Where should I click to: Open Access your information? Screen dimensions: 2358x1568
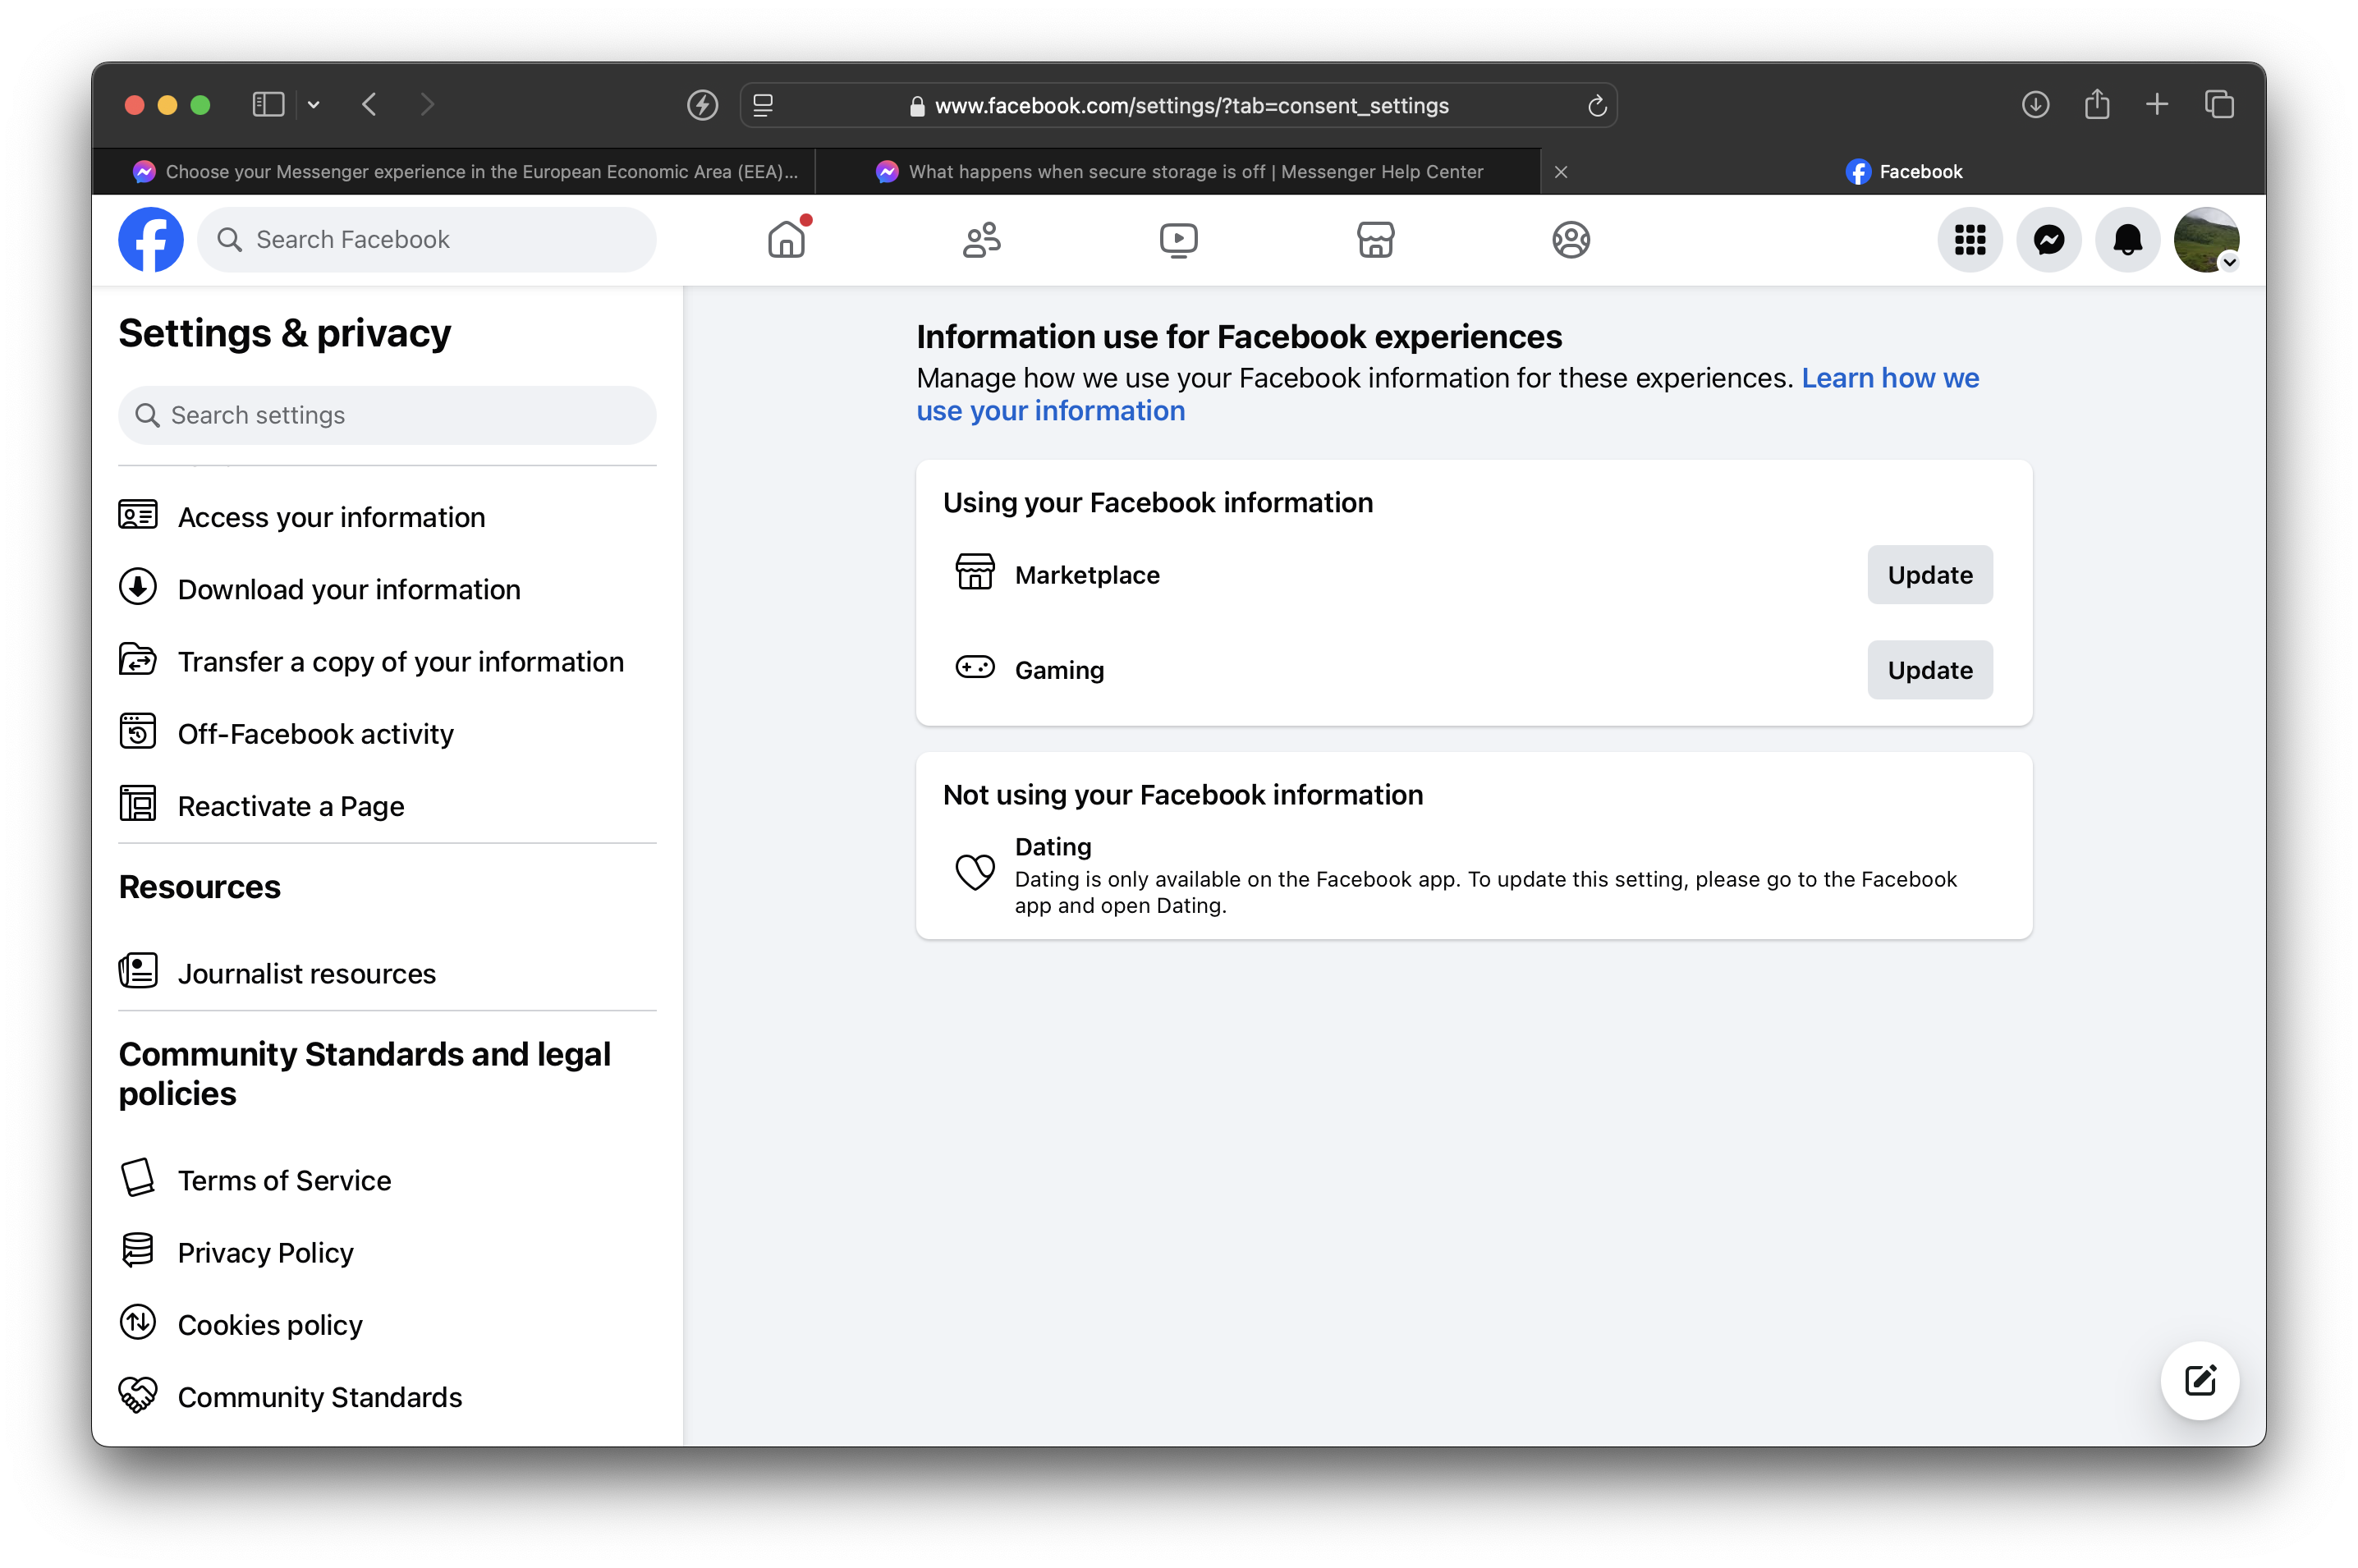[387, 517]
